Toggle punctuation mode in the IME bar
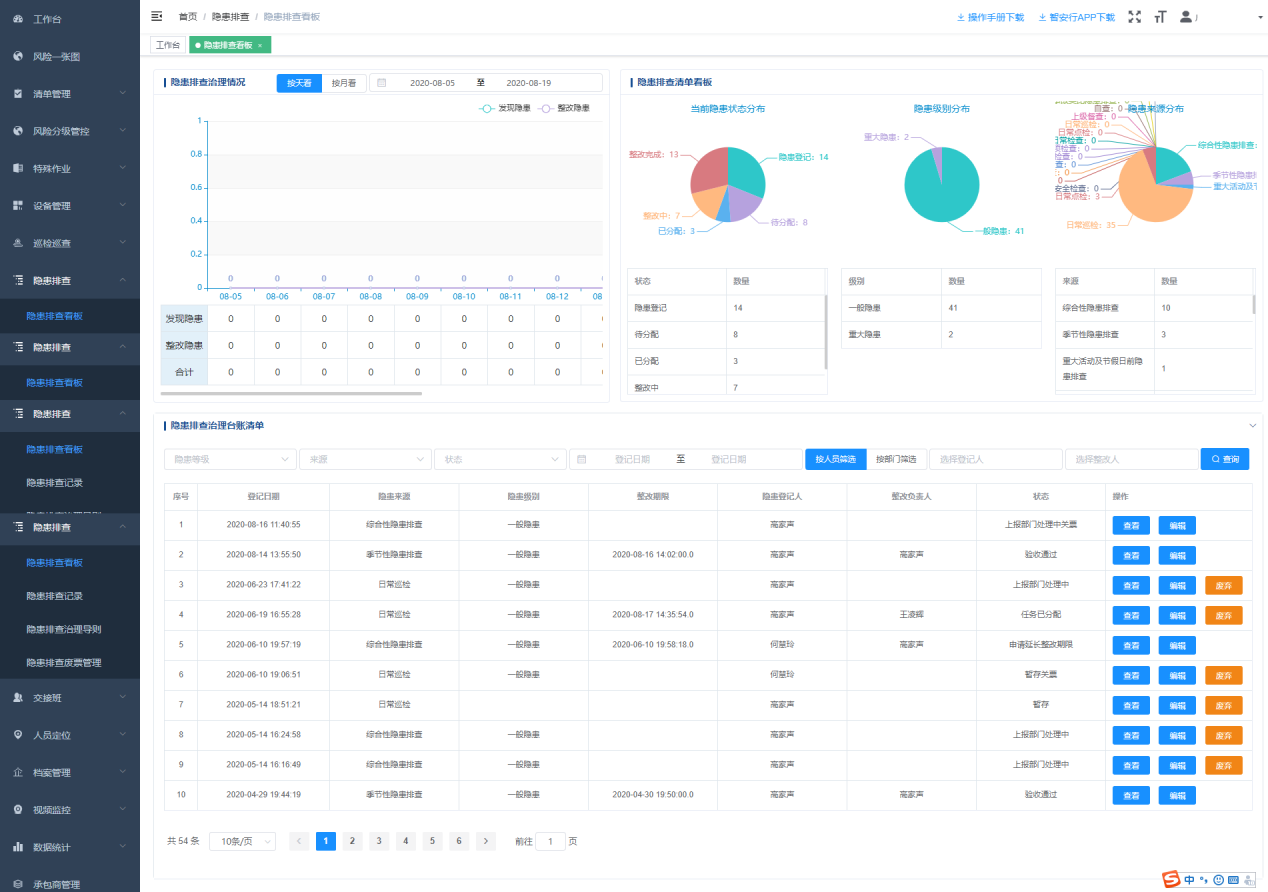Screen dimensions: 1268x892 point(1204,880)
